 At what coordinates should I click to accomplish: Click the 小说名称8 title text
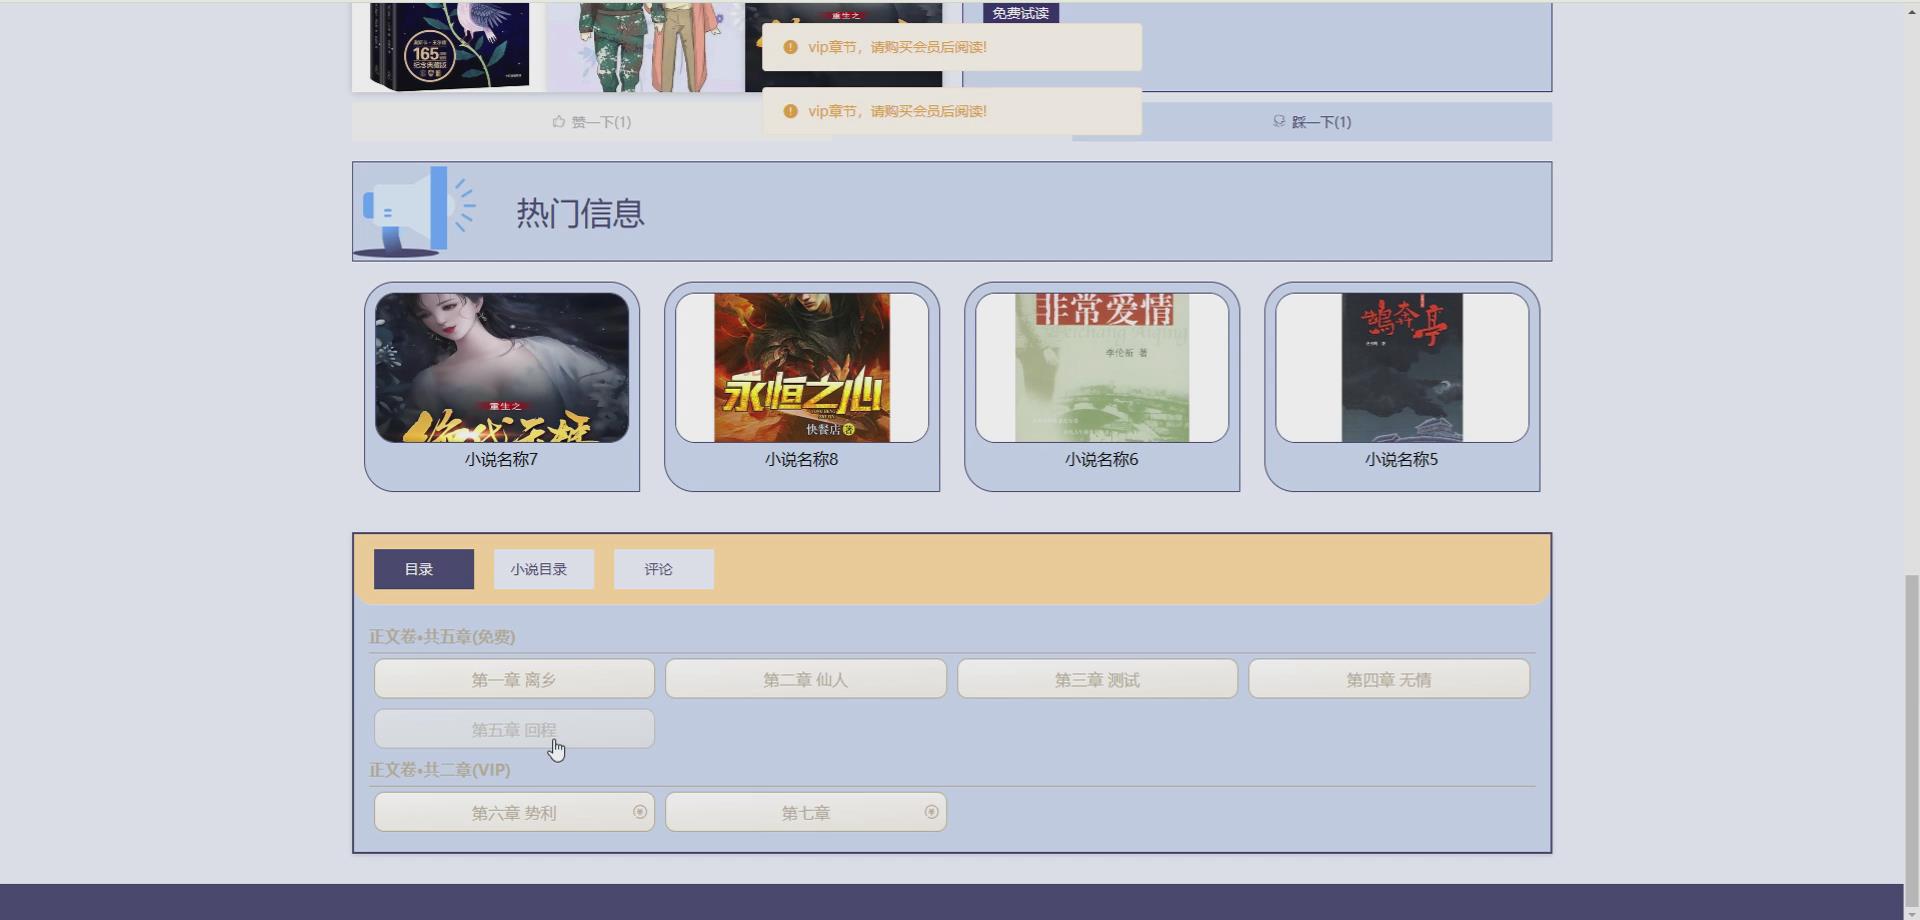pos(801,459)
